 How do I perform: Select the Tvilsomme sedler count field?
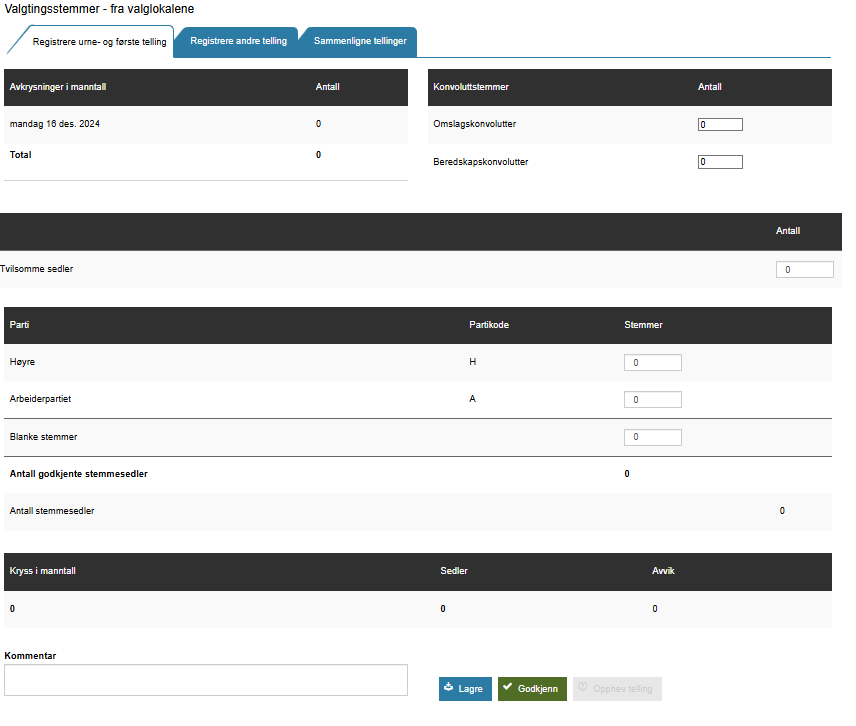tap(804, 270)
